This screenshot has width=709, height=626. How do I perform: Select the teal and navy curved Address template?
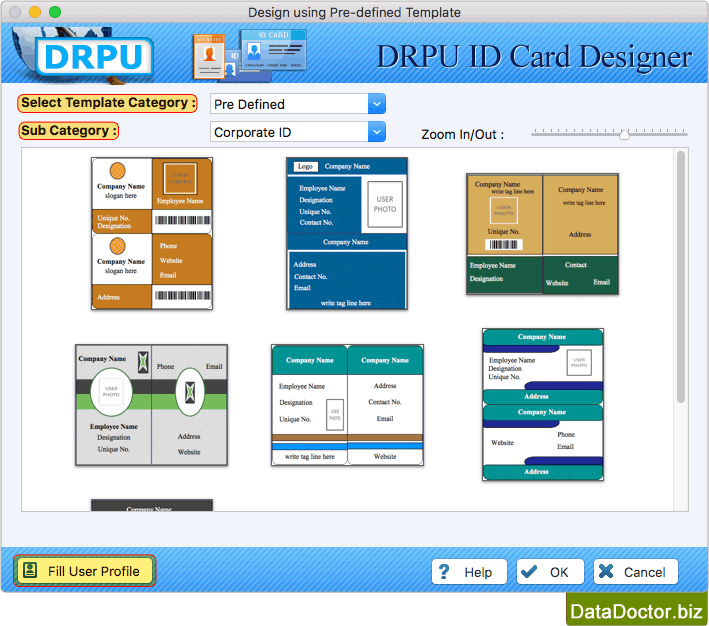(x=543, y=404)
